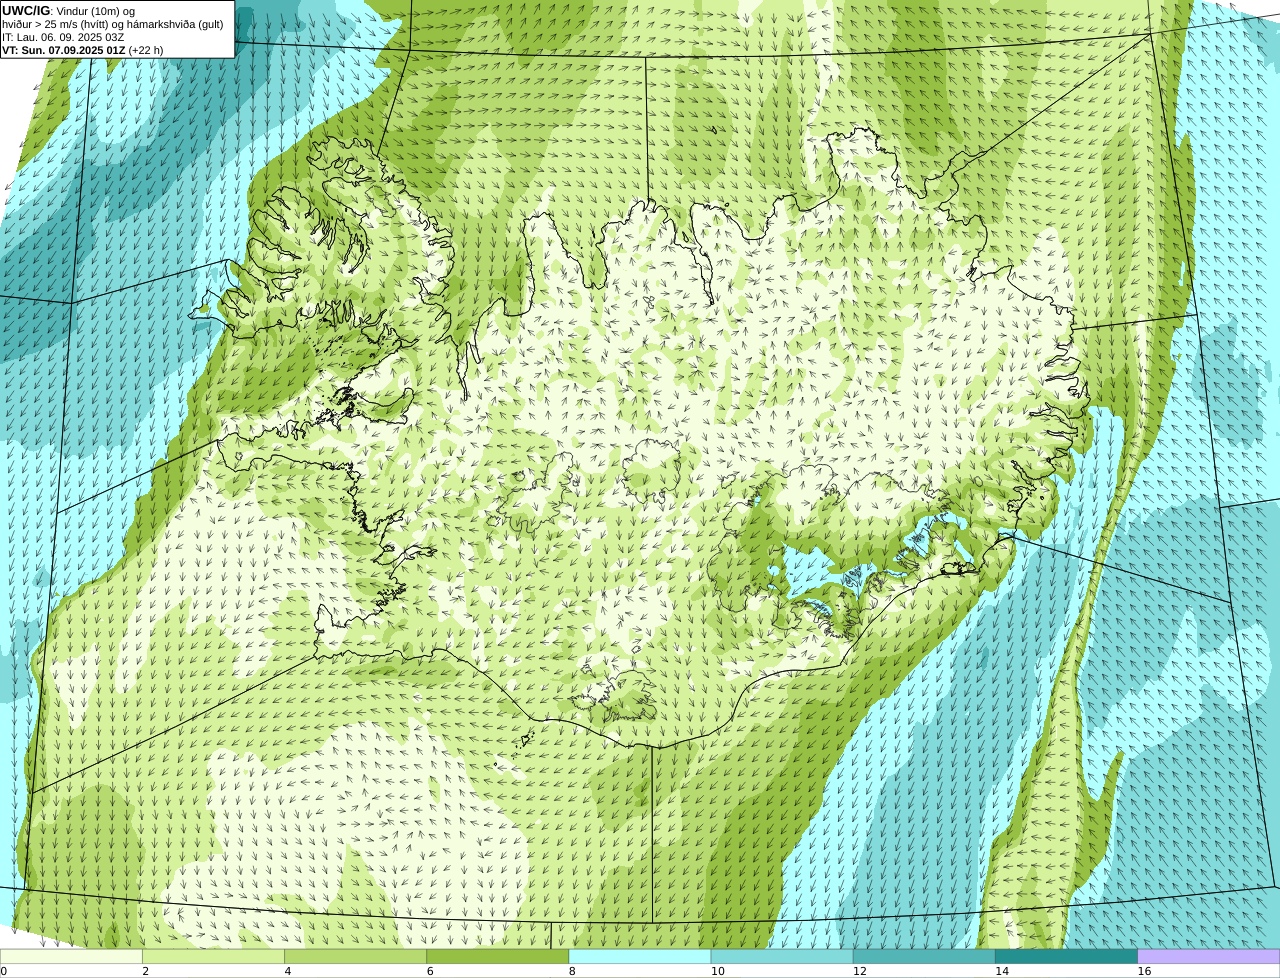This screenshot has width=1280, height=978.
Task: Select the dark teal 14–16 legend swatch
Action: tap(1067, 956)
